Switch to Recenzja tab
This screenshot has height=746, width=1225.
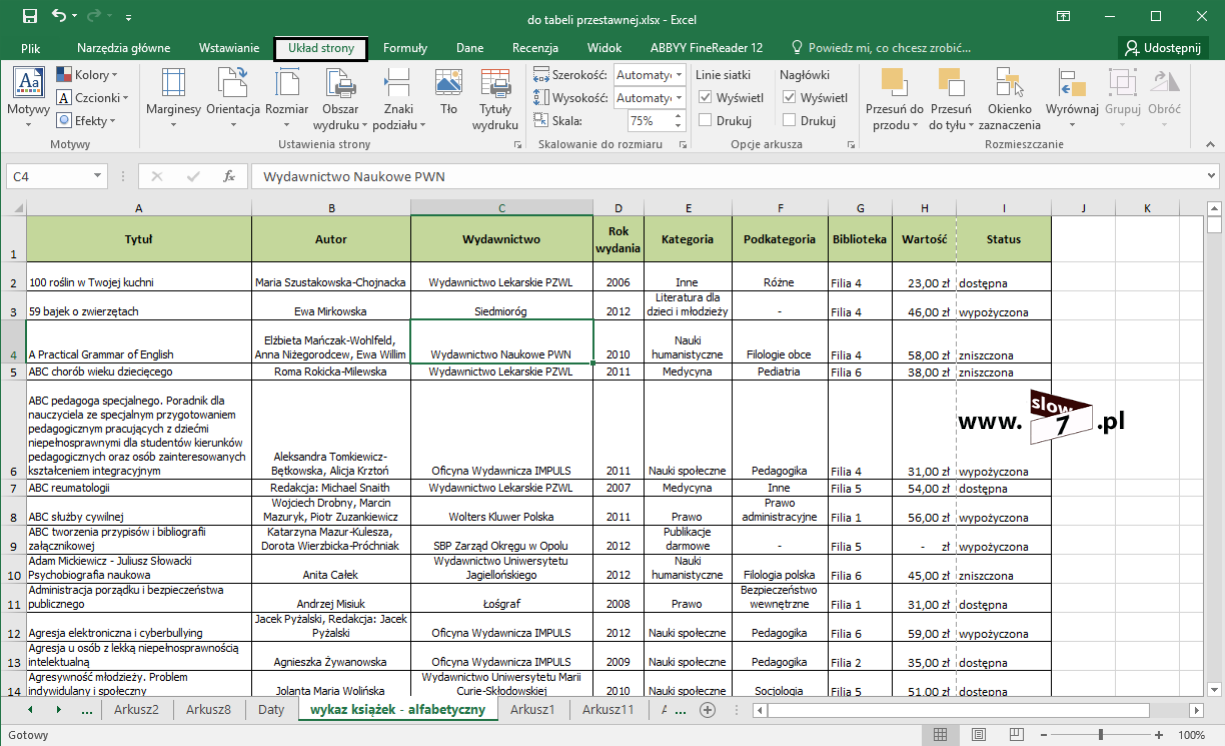click(535, 48)
